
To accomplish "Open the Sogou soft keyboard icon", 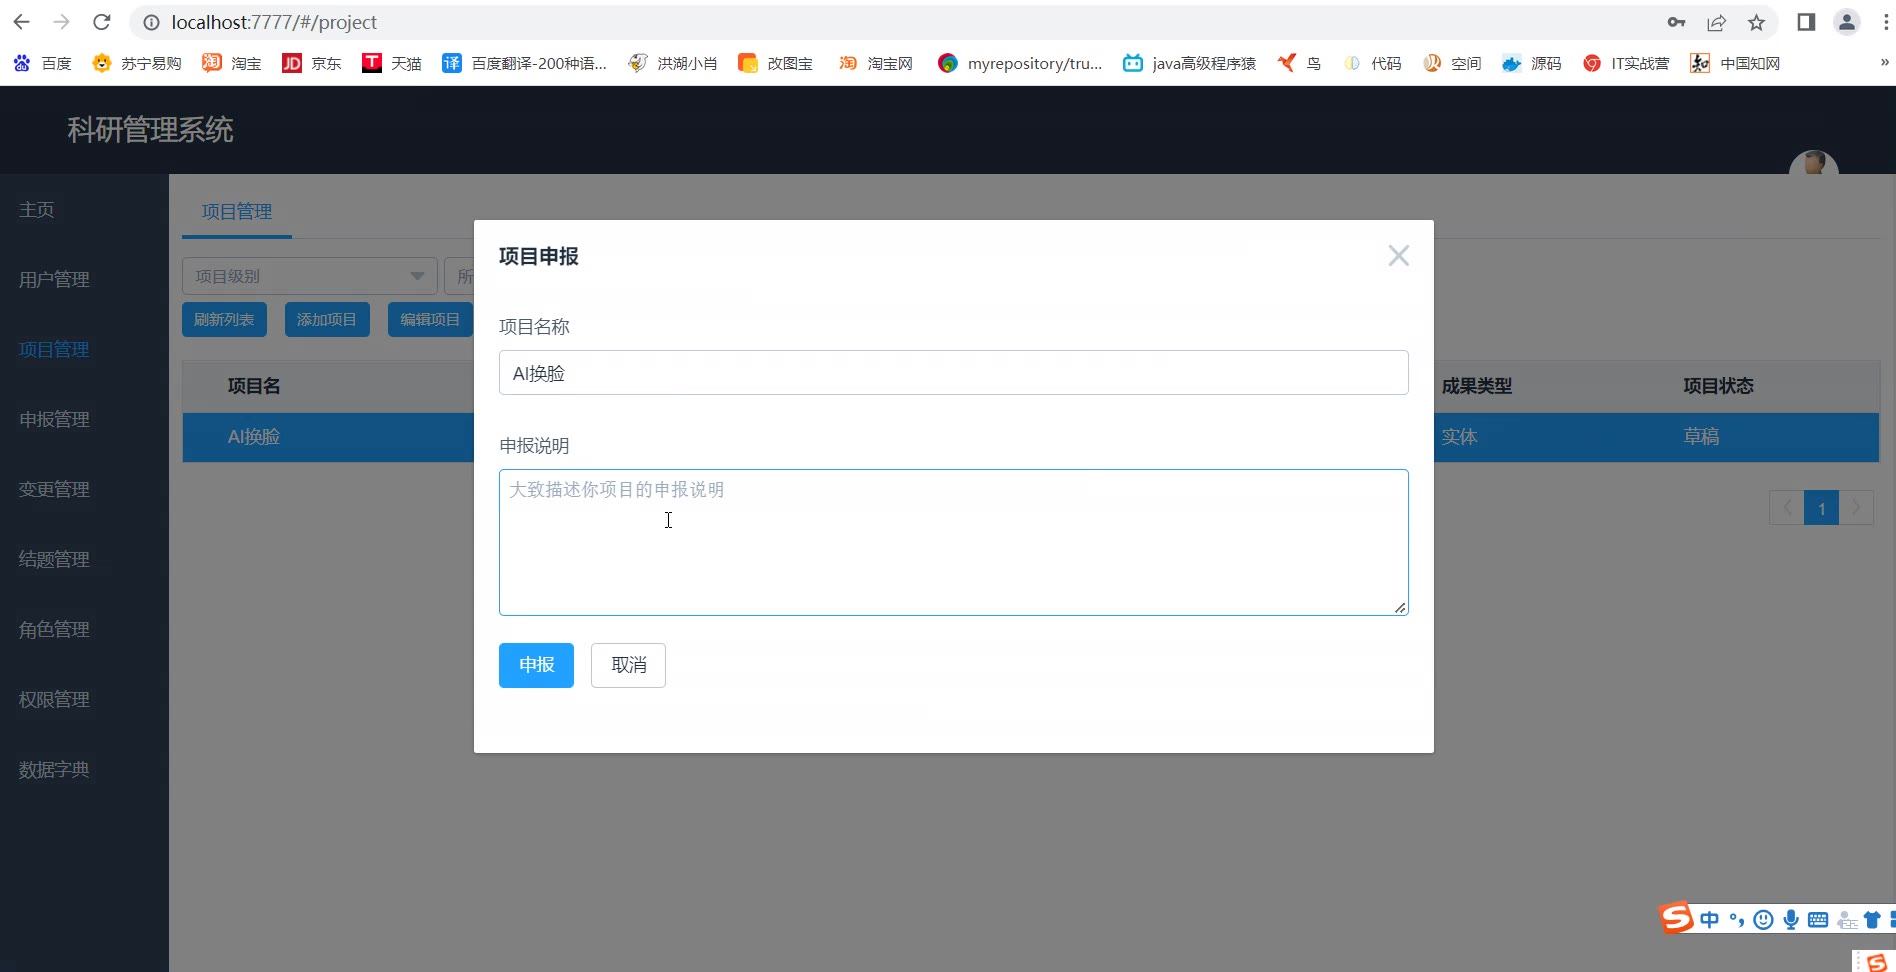I will (x=1818, y=920).
